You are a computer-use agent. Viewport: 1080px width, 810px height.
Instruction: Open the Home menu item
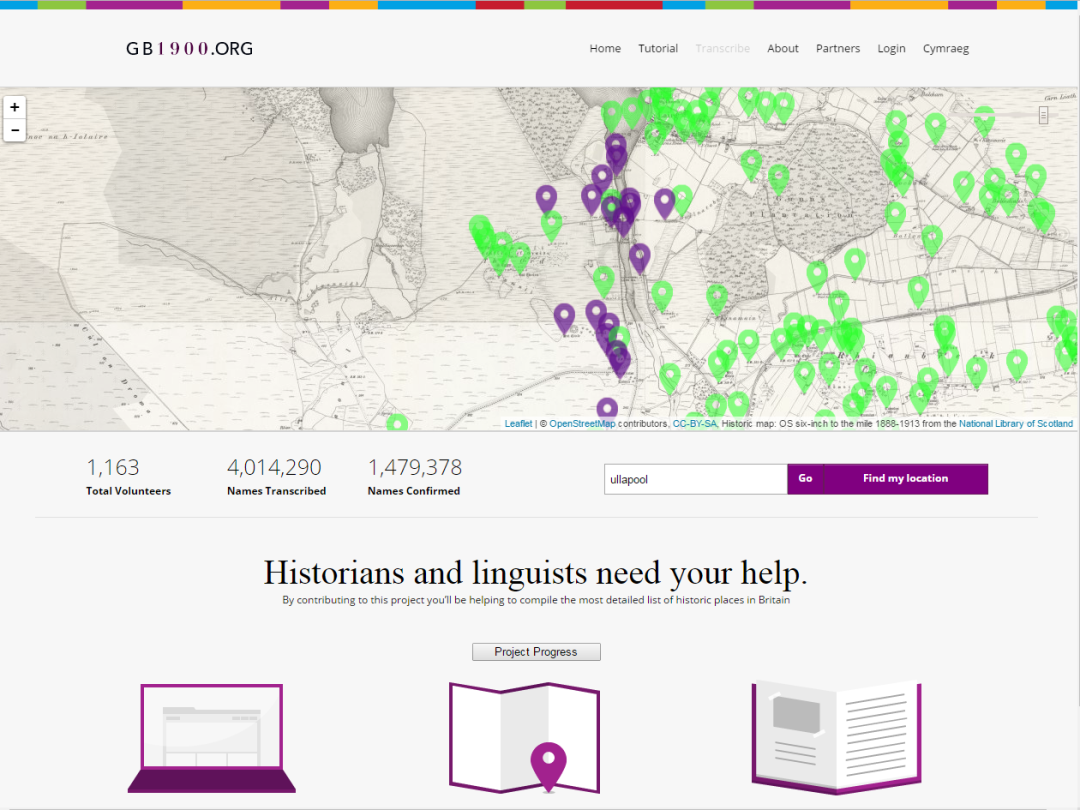[x=605, y=48]
